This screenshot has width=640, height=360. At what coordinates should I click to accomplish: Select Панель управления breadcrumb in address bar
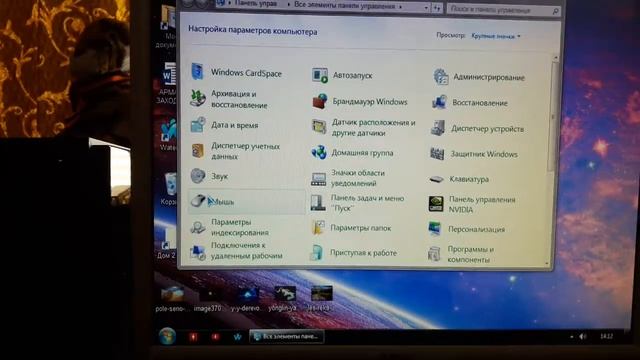pyautogui.click(x=256, y=4)
